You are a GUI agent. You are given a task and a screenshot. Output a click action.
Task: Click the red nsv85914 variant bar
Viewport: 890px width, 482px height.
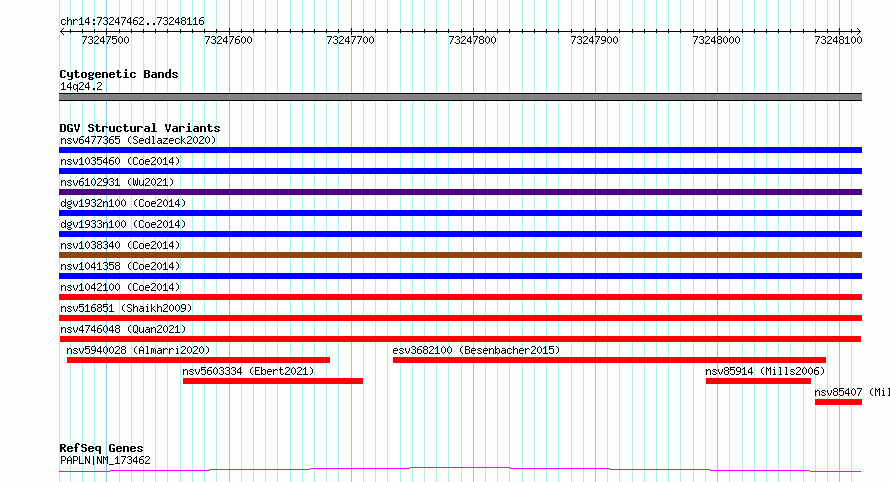point(758,381)
